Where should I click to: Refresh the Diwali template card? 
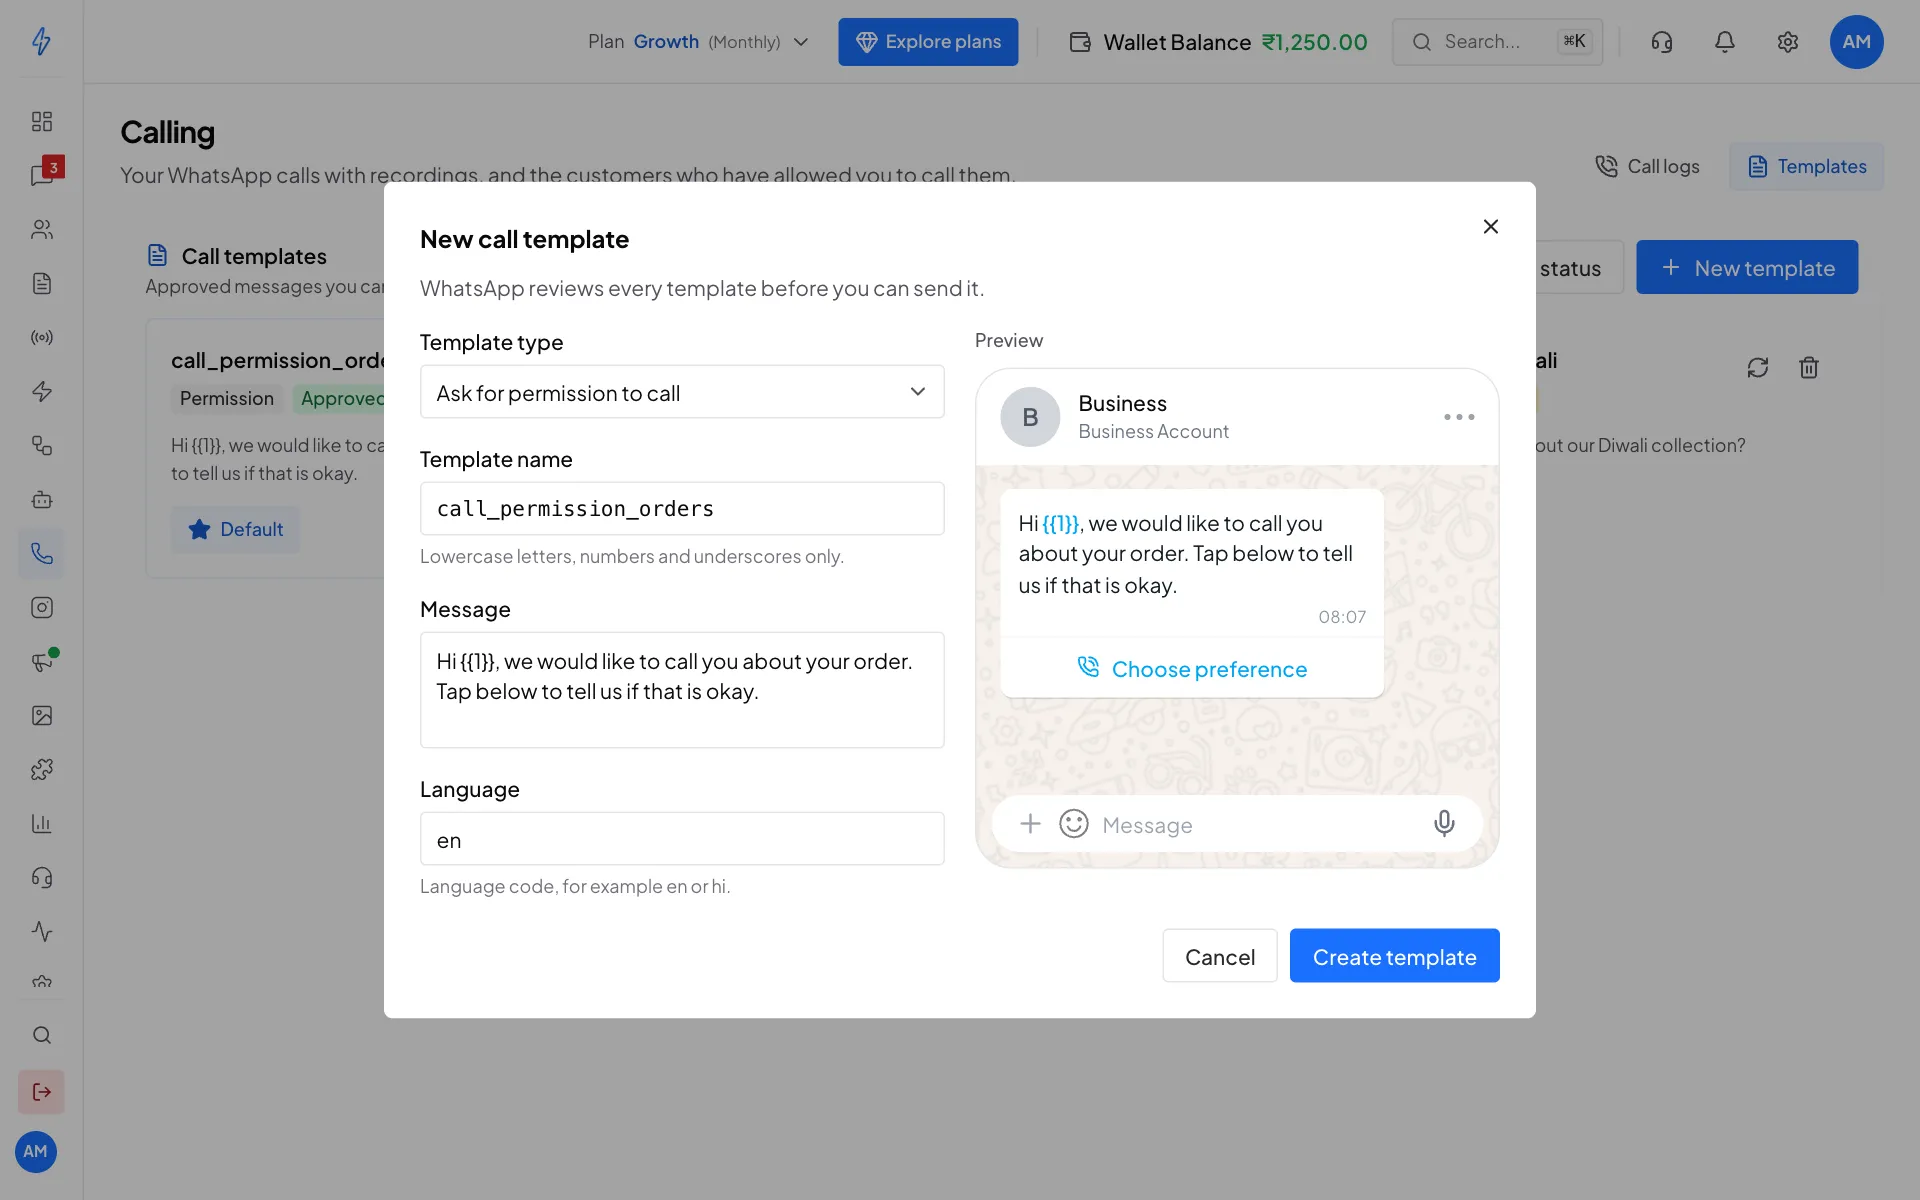pos(1758,368)
